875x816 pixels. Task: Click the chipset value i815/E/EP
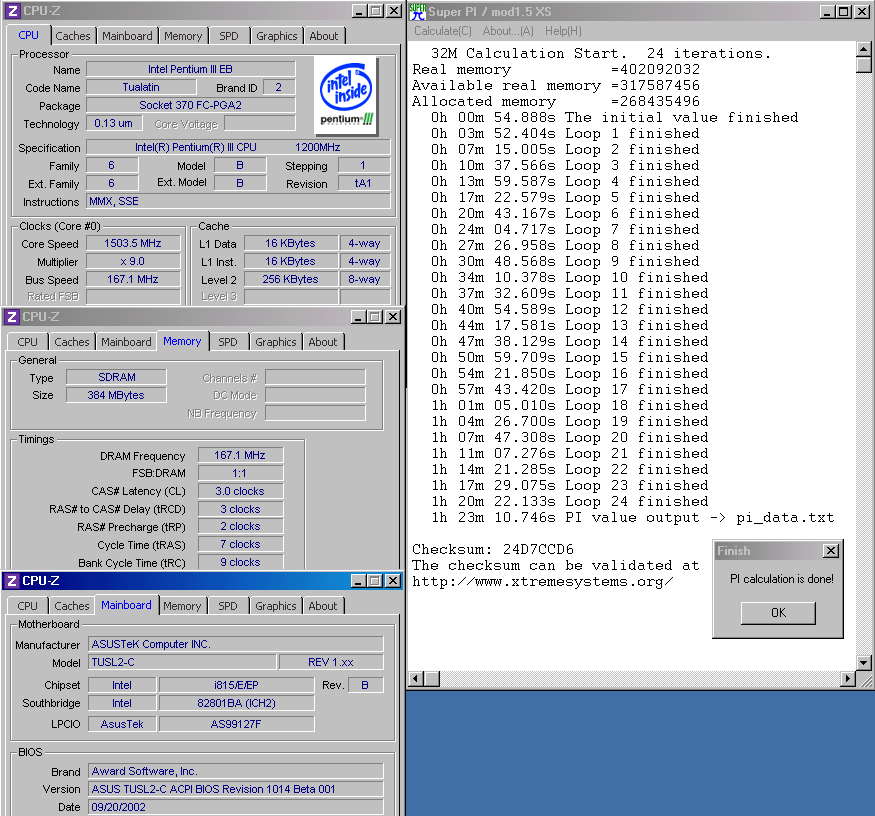pyautogui.click(x=237, y=685)
